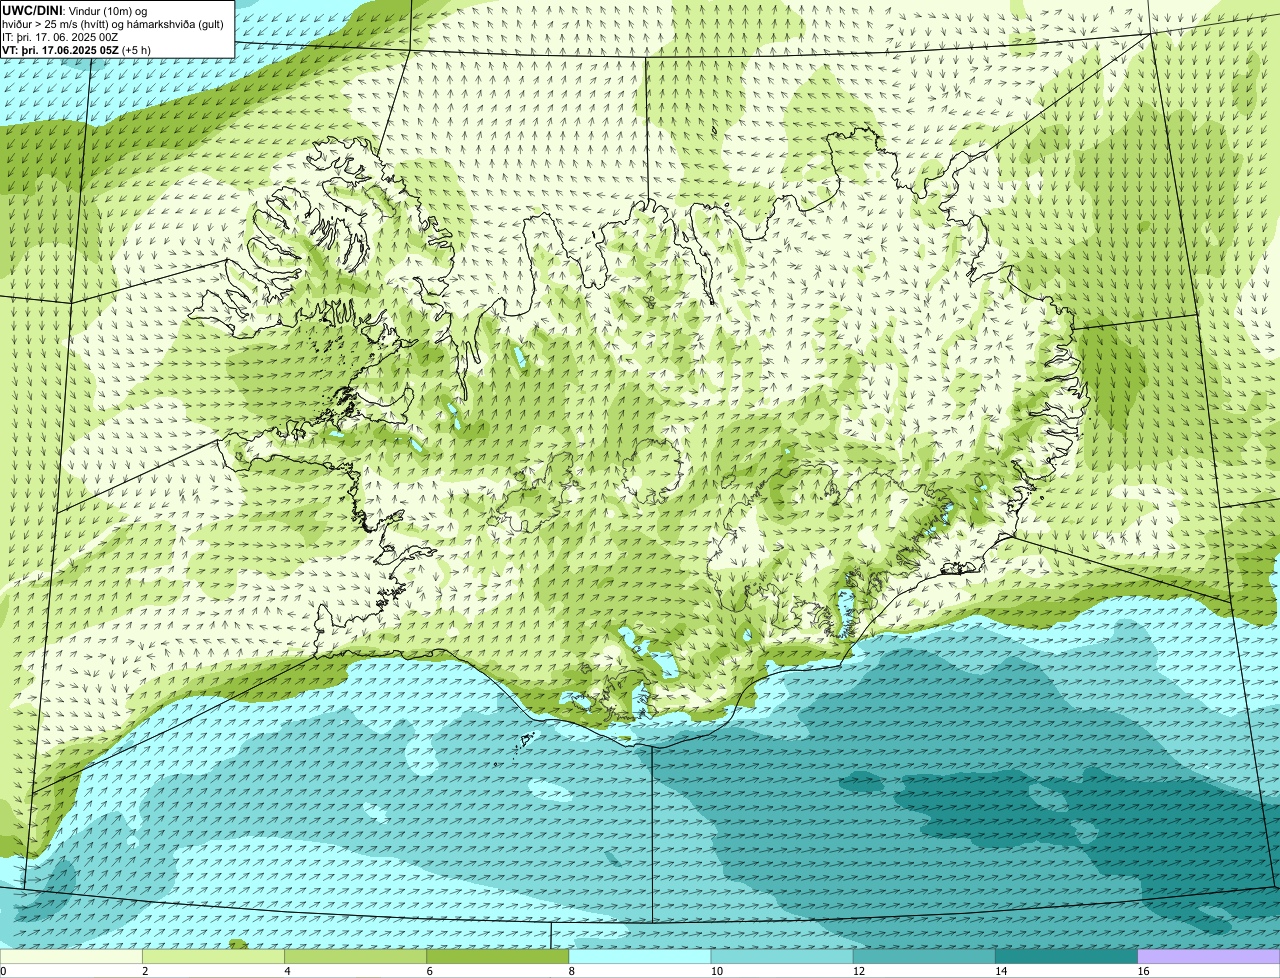Click the olive green 6–8 m/s legend swatch
The width and height of the screenshot is (1280, 978).
[498, 957]
